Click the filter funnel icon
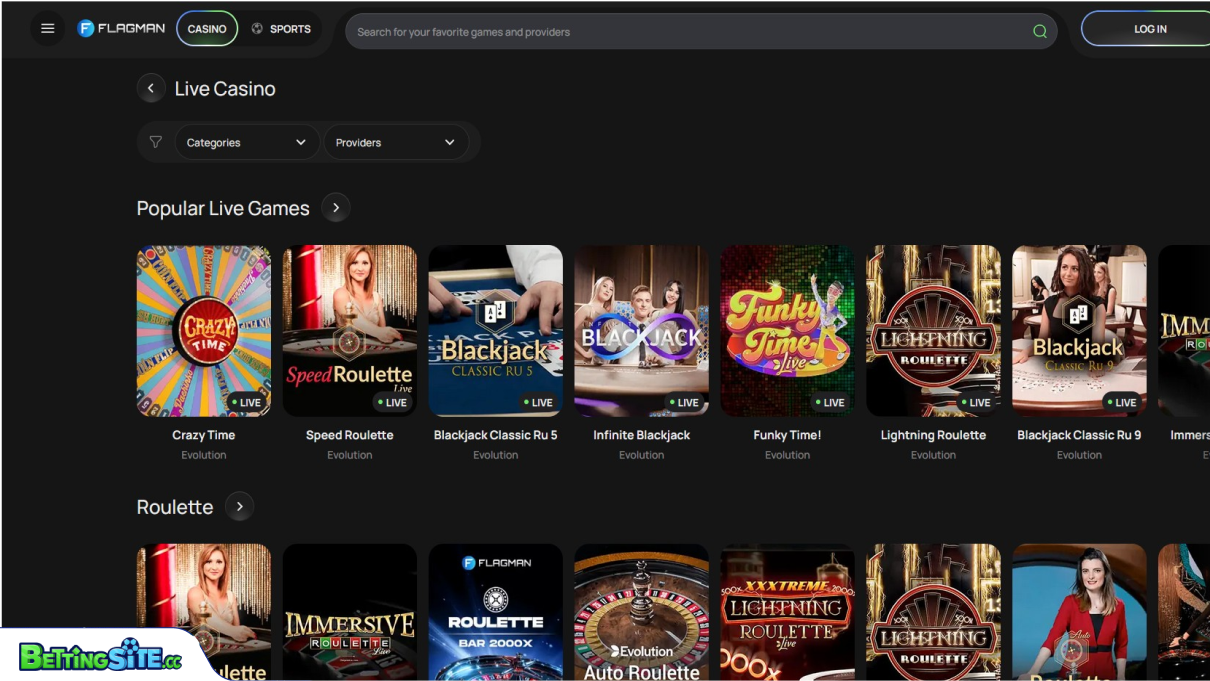1210x681 pixels. point(155,142)
